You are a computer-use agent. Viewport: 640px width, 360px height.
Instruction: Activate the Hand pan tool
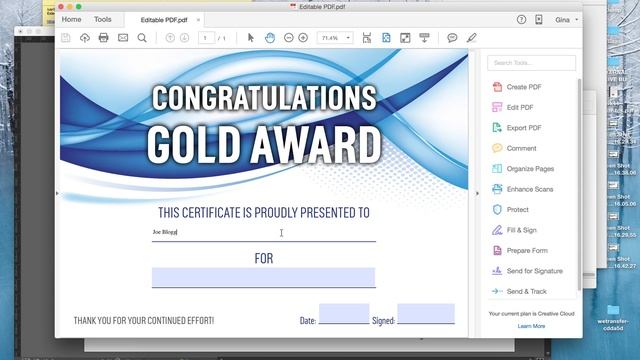point(270,38)
